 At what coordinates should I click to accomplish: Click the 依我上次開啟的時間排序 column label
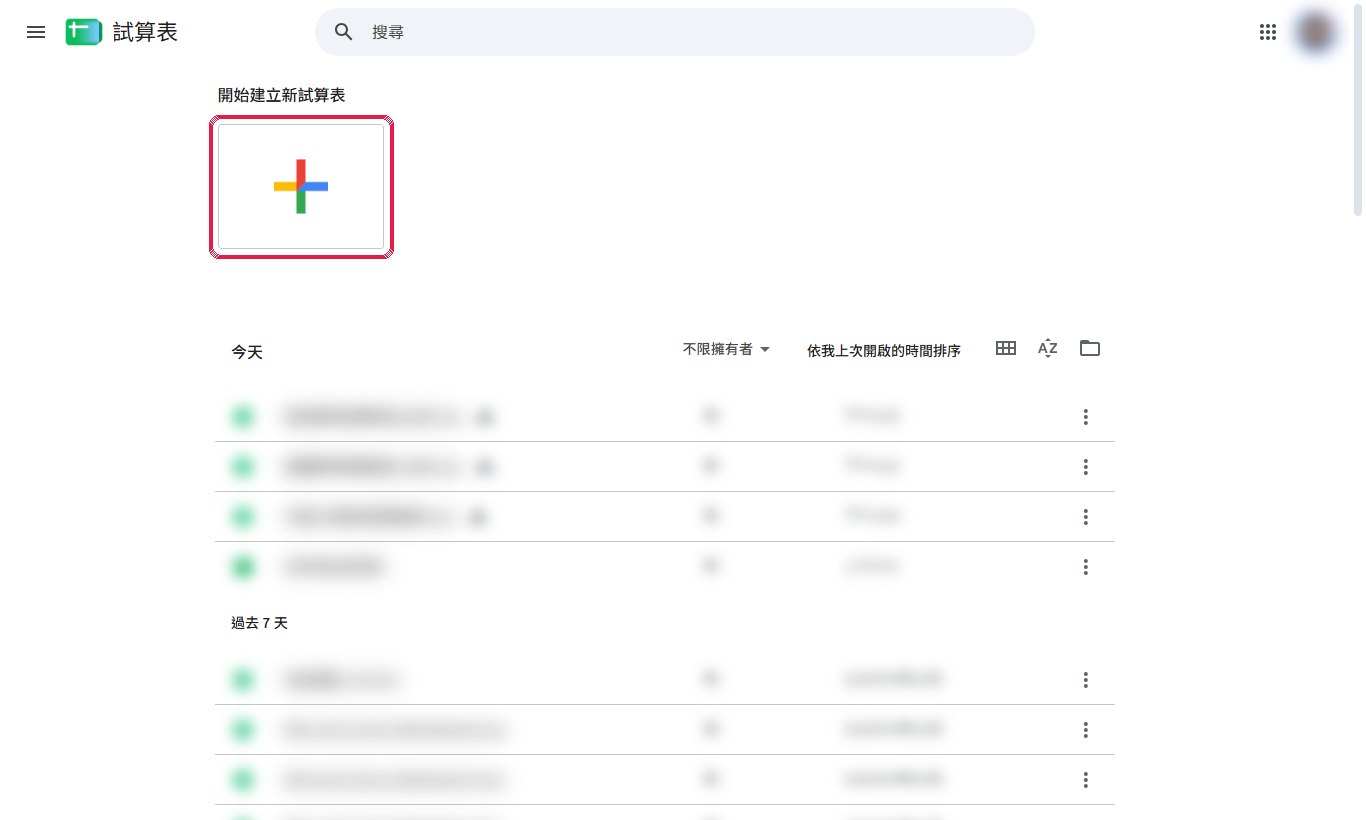coord(884,351)
